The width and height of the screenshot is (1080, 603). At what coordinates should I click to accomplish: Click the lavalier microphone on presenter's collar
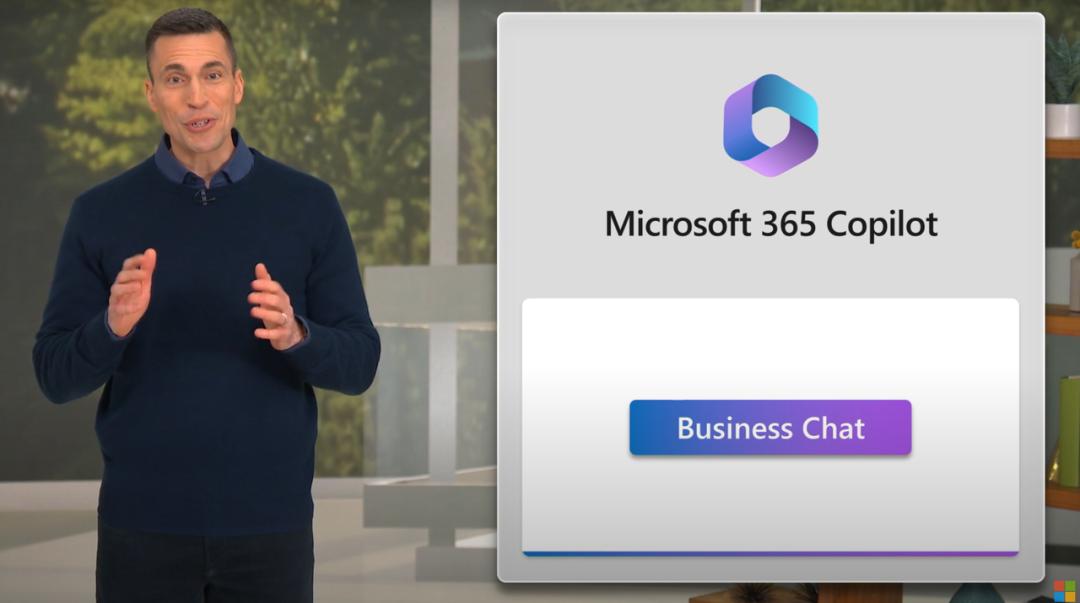pyautogui.click(x=205, y=197)
